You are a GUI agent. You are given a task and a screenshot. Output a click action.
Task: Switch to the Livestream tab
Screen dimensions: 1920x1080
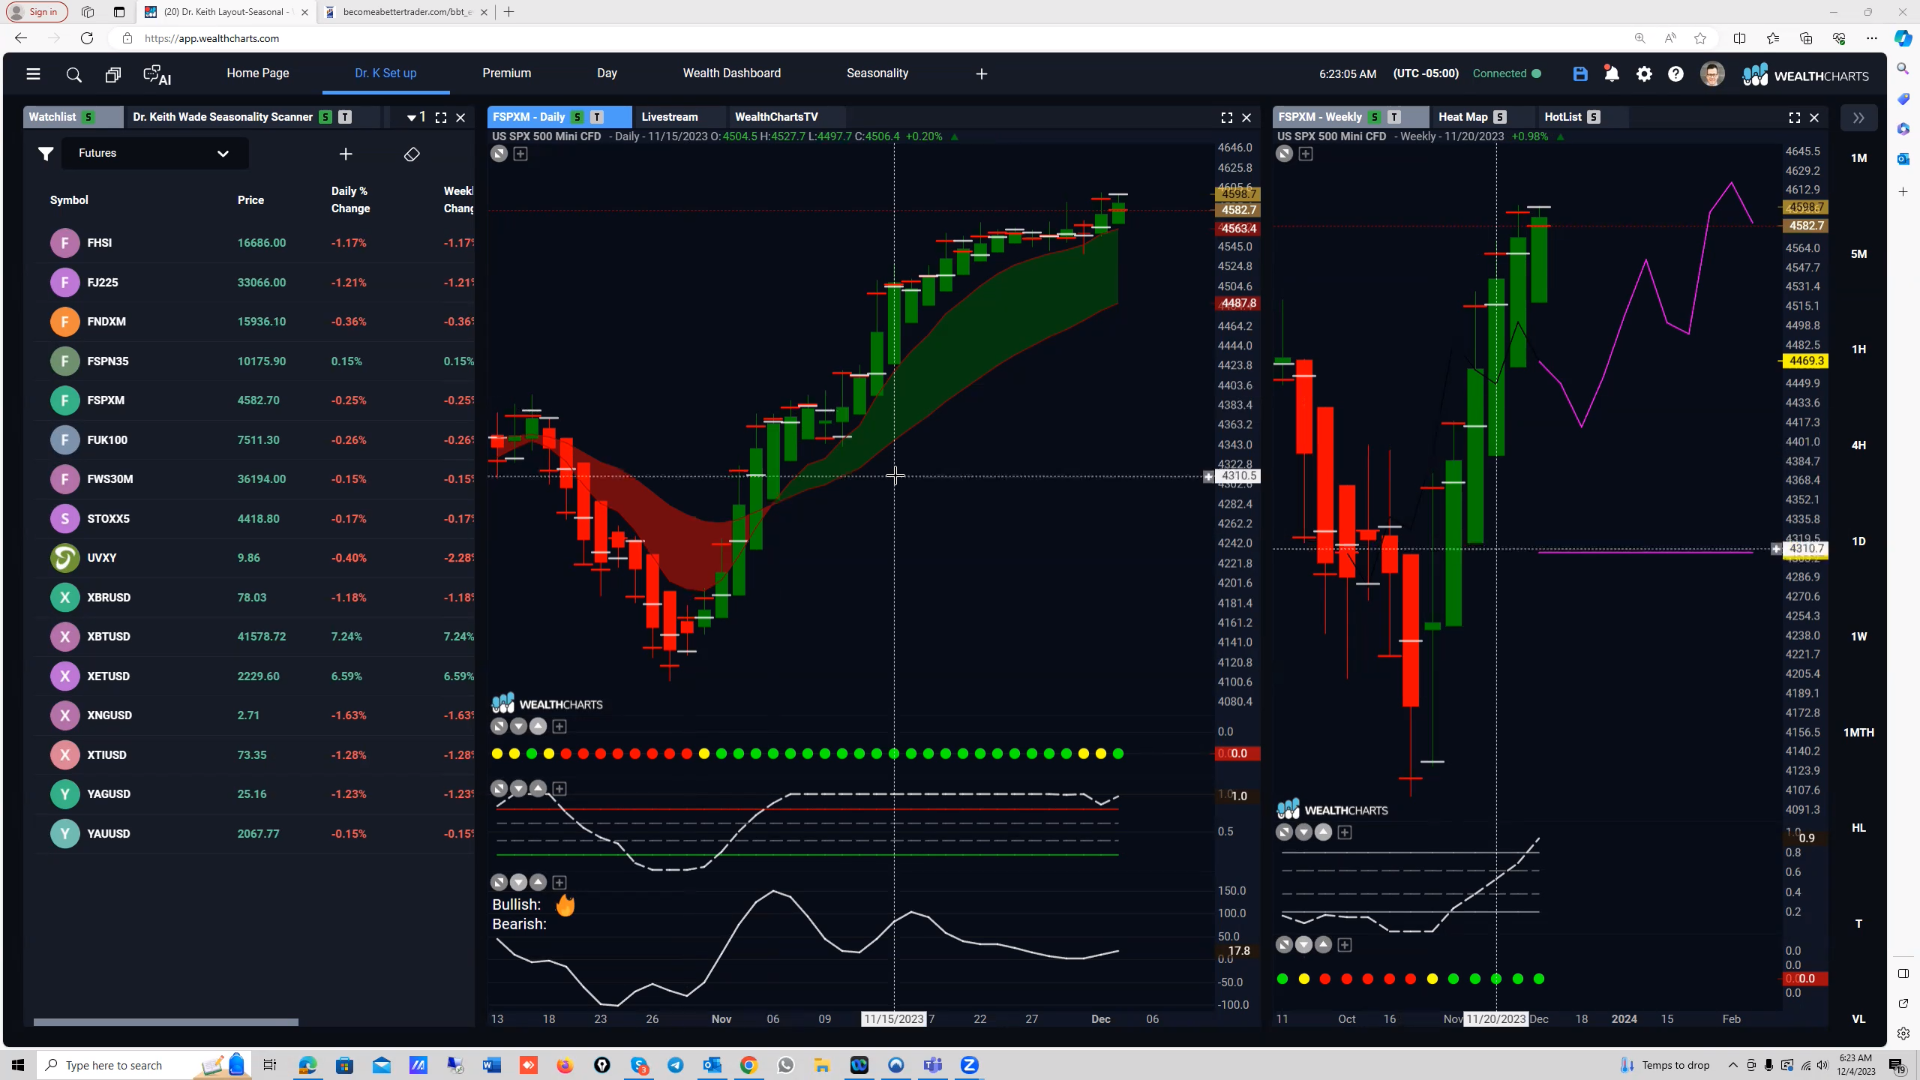[x=670, y=118]
